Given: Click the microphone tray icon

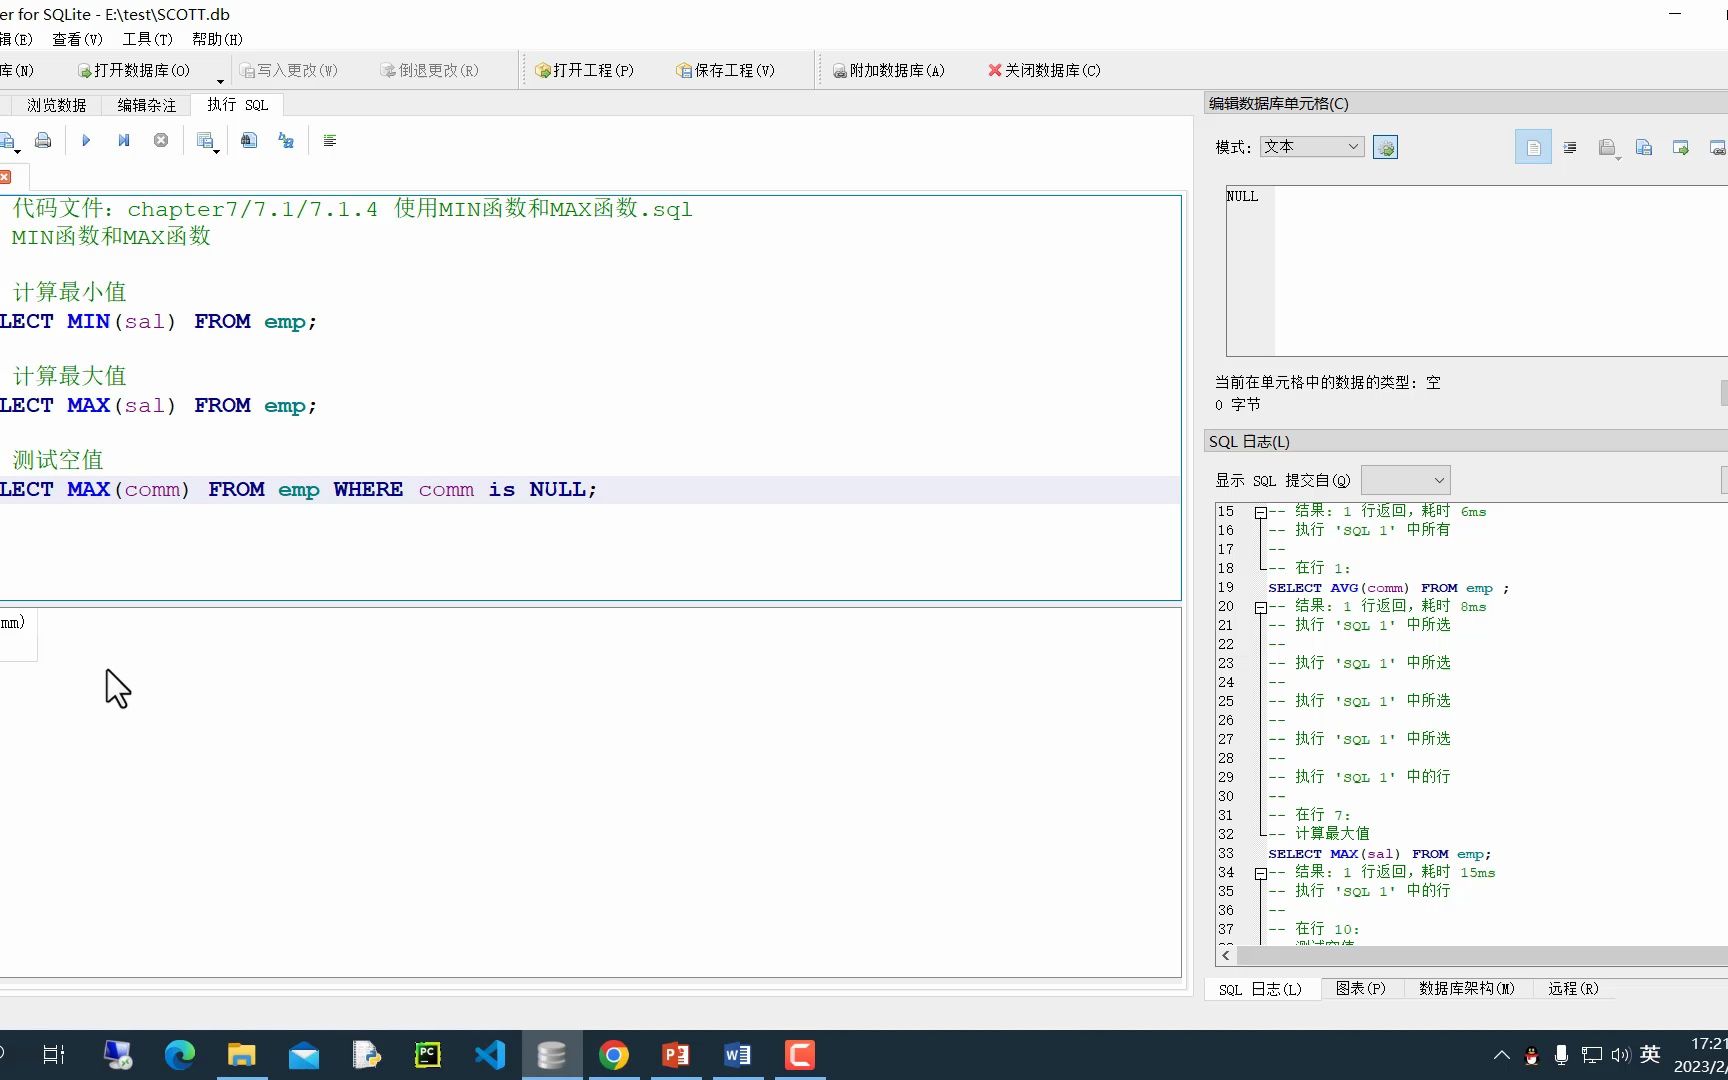Looking at the screenshot, I should point(1561,1055).
